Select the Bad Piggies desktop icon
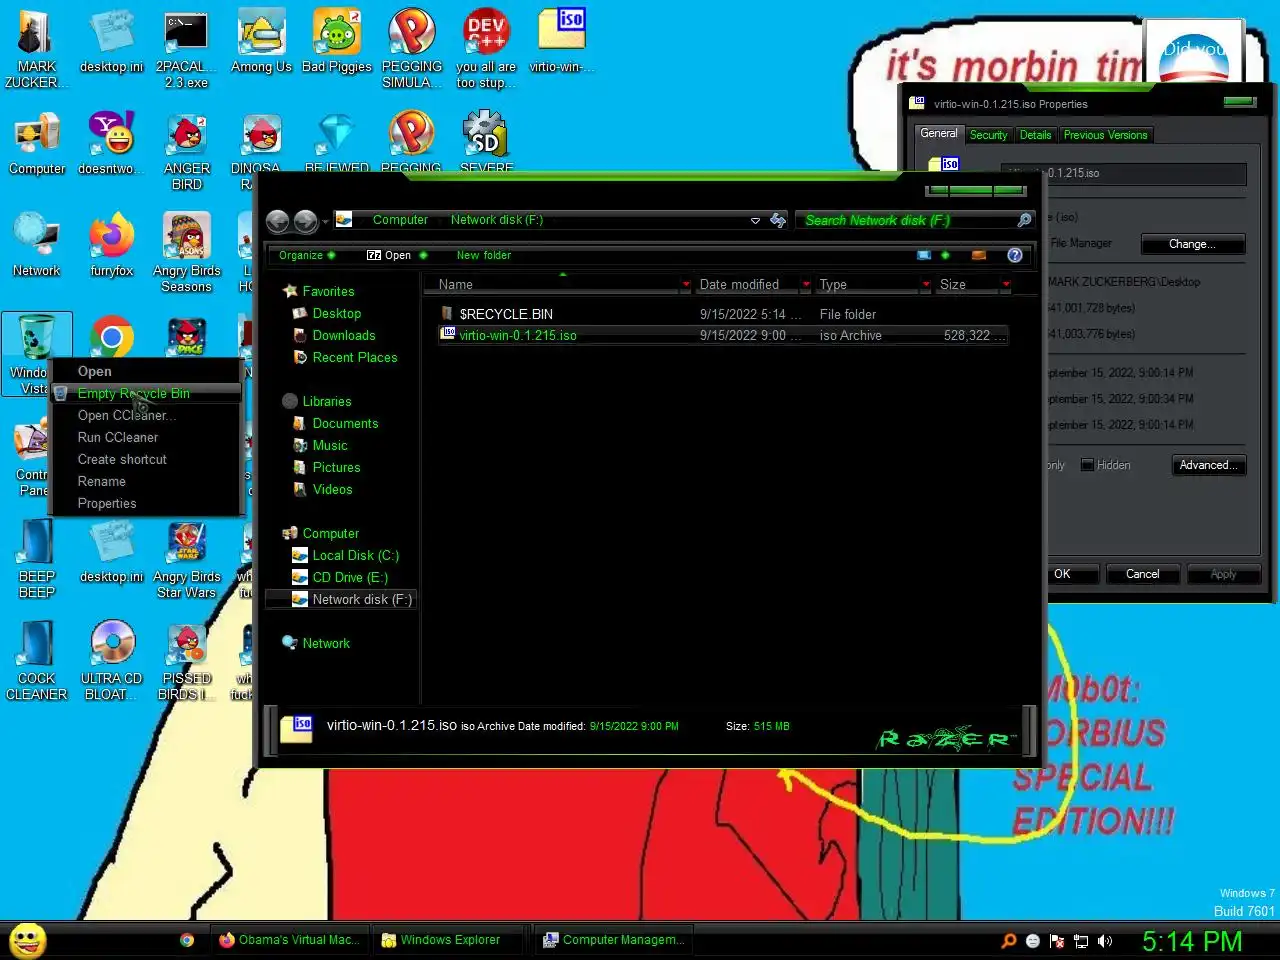 (337, 43)
